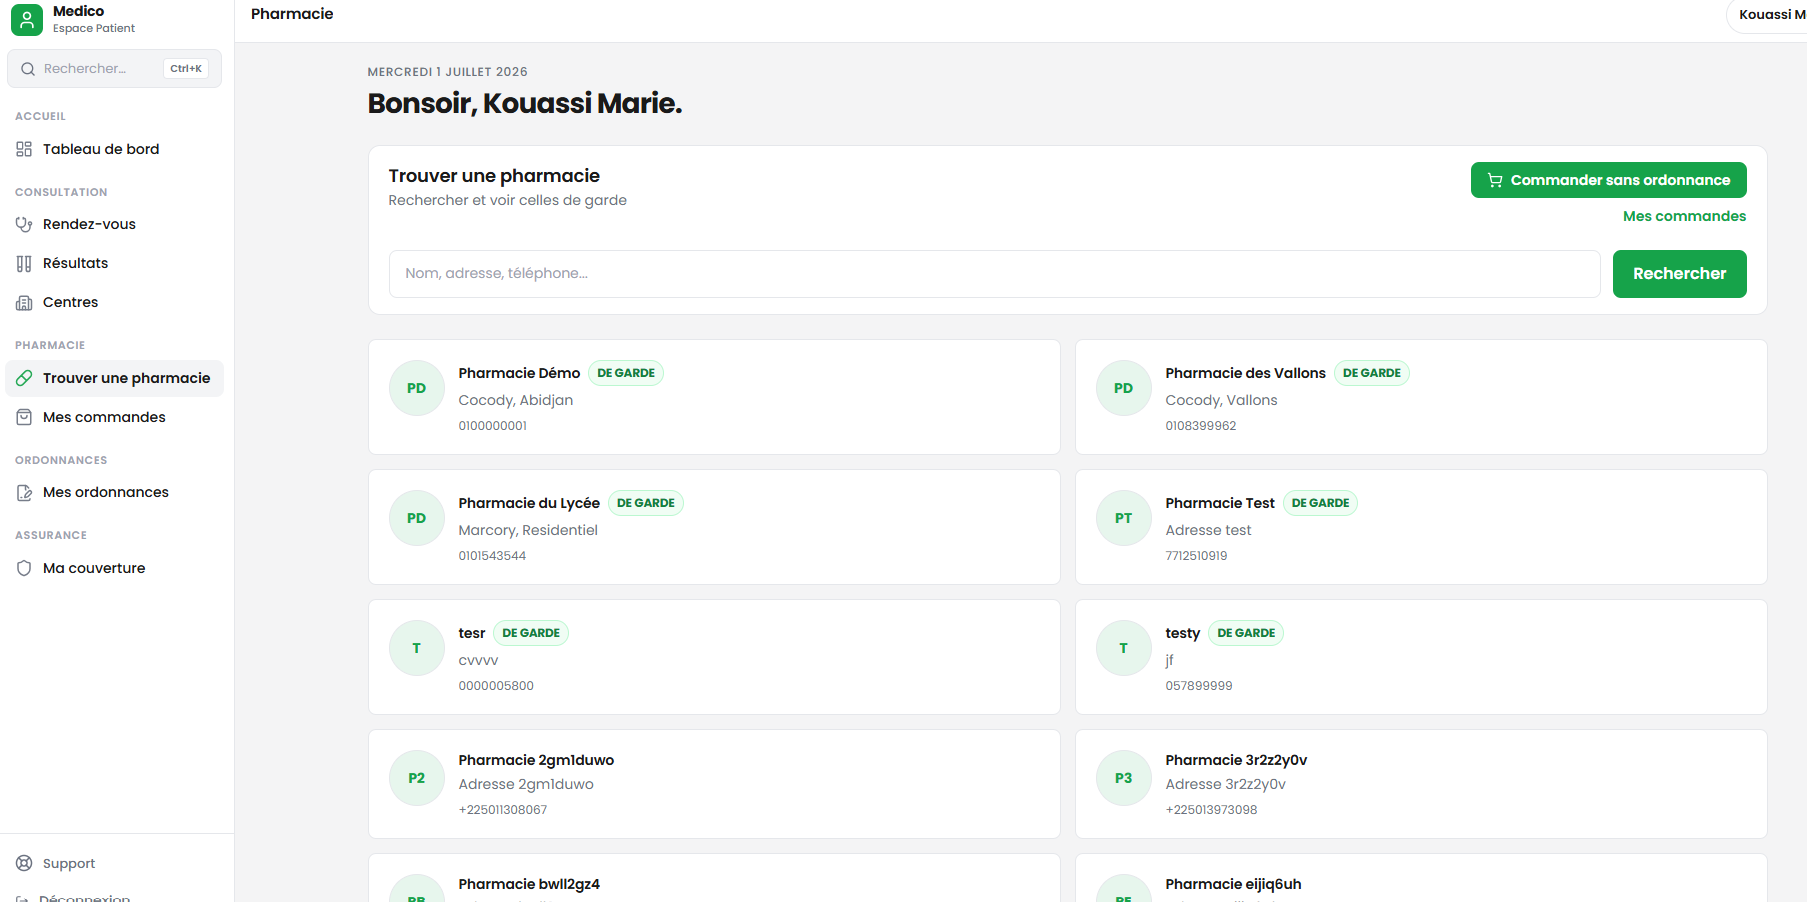The image size is (1807, 902).
Task: Click the Medico logo icon
Action: click(27, 19)
